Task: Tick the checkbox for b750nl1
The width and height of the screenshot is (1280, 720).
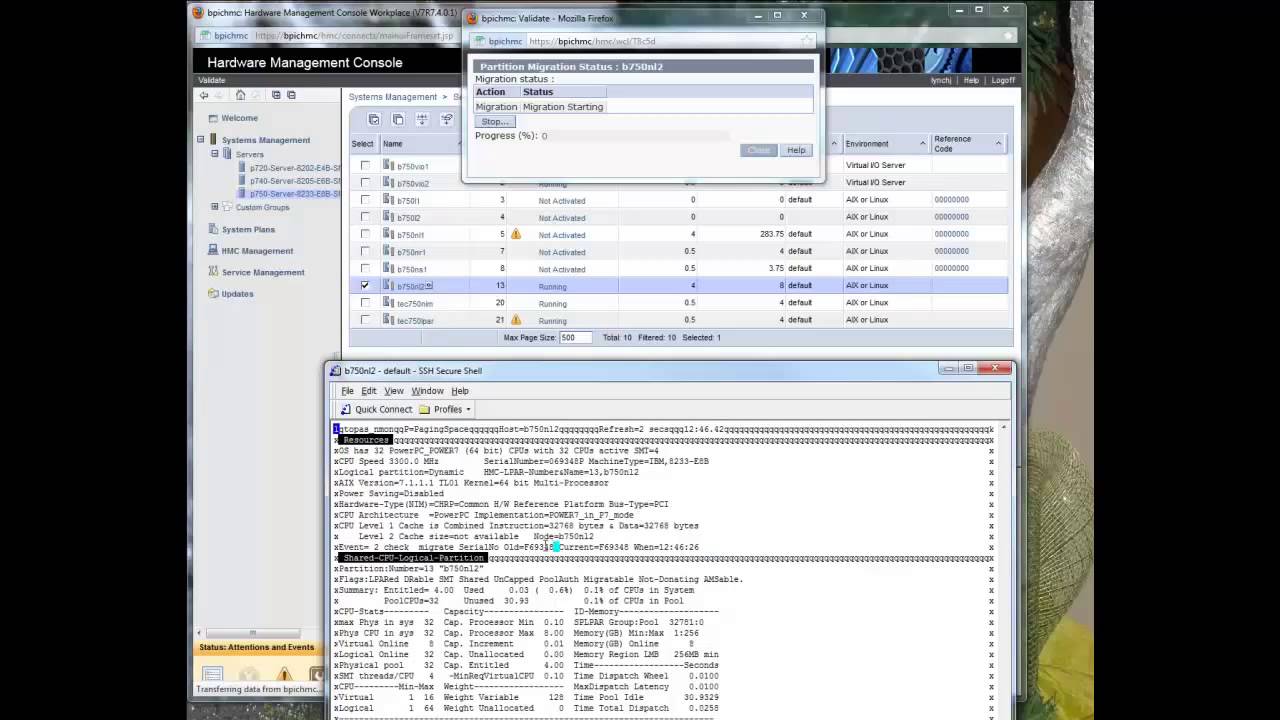Action: point(365,234)
